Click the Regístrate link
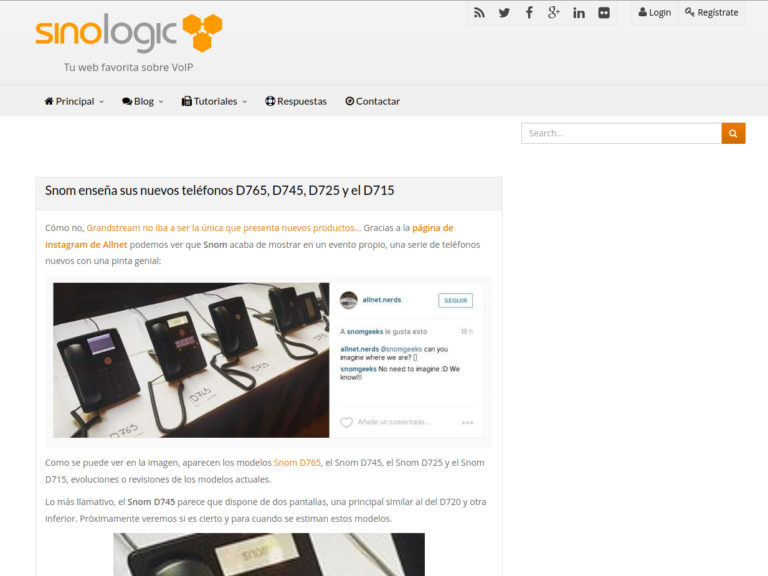The width and height of the screenshot is (768, 576). click(712, 13)
